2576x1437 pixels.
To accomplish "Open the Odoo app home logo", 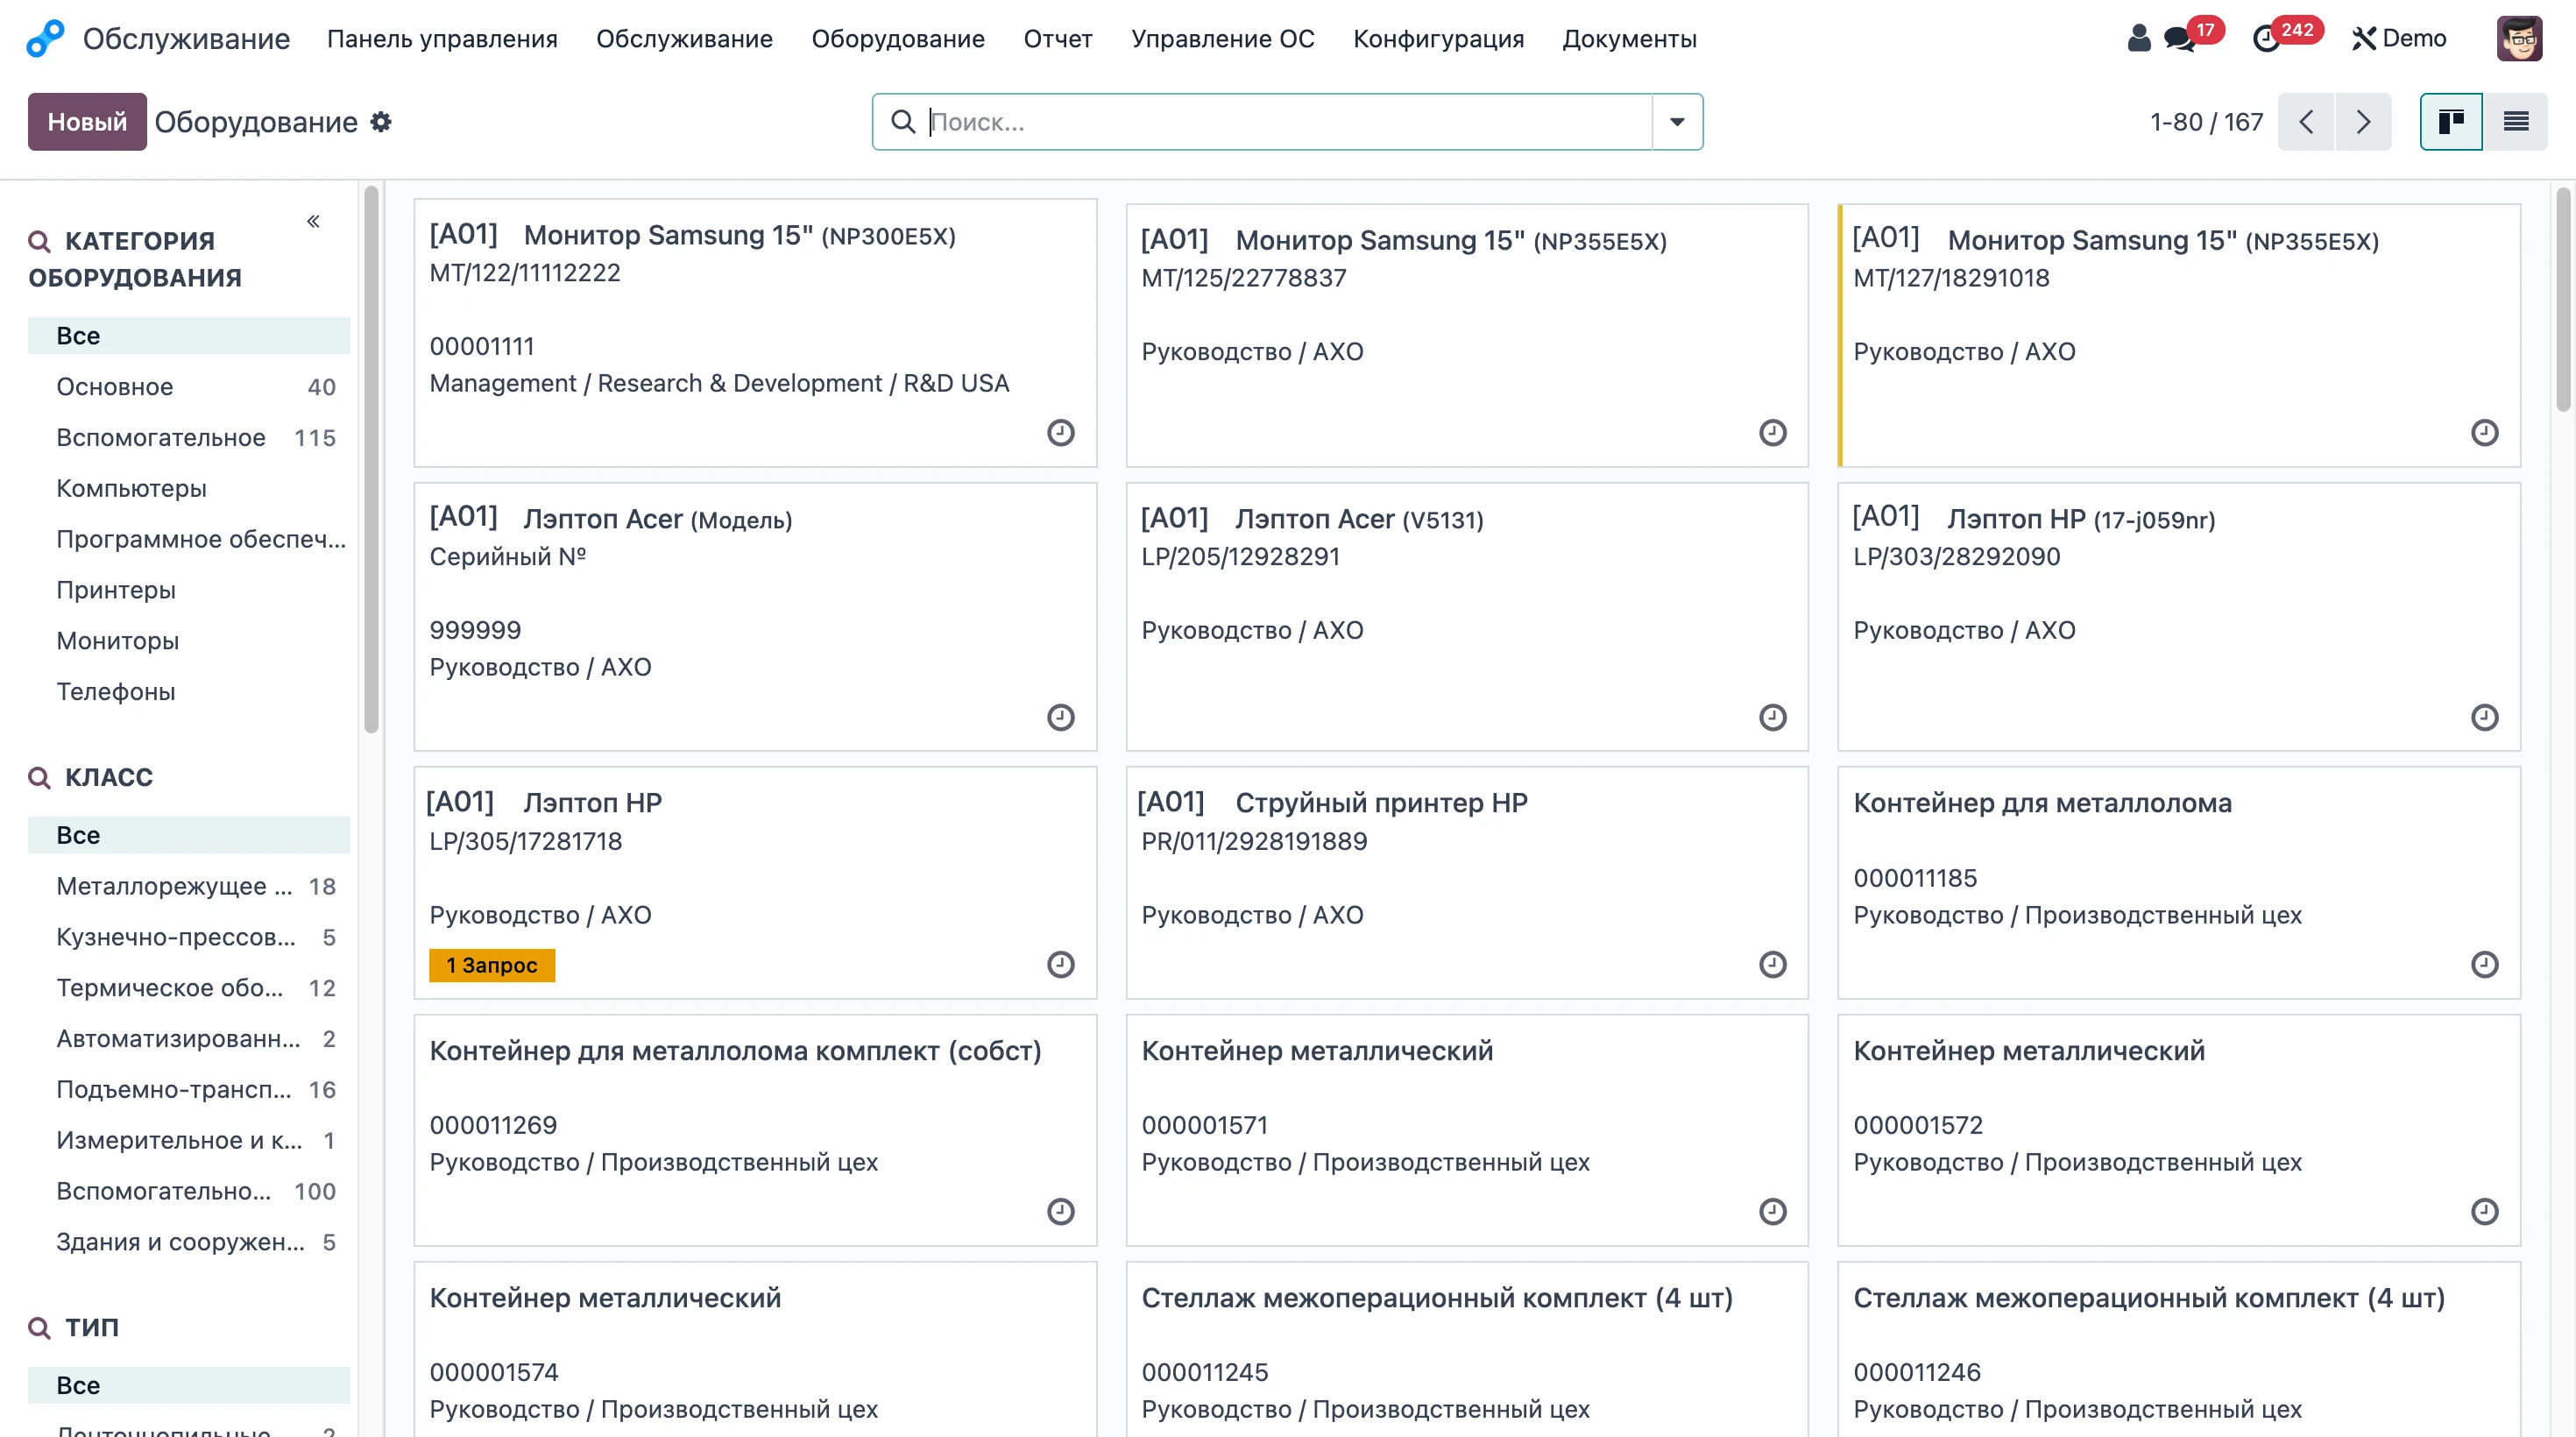I will pyautogui.click(x=45, y=38).
